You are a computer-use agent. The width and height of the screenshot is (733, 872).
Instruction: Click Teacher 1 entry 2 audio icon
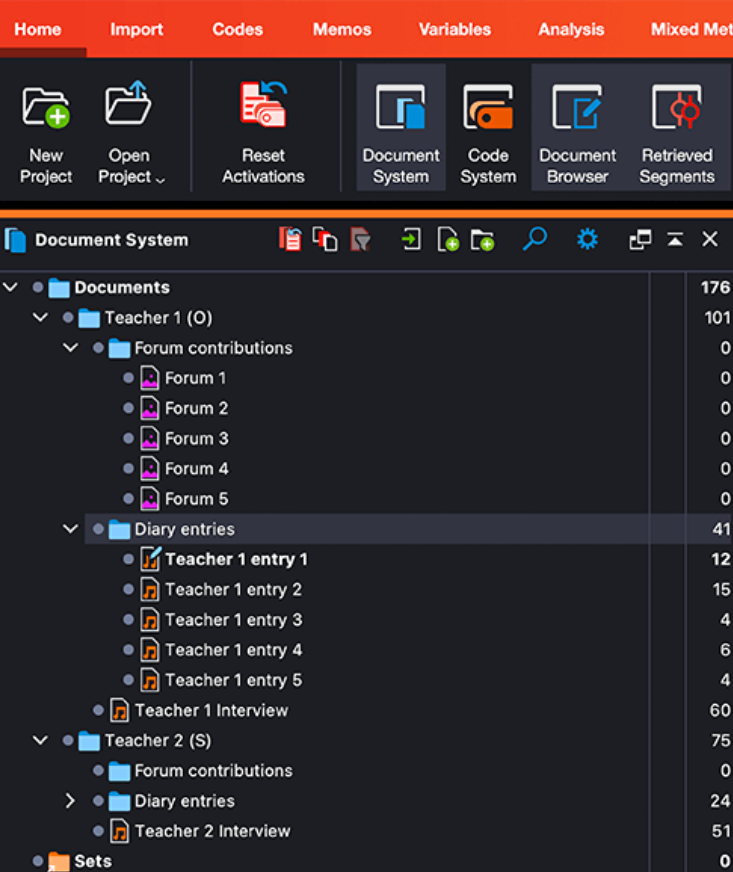150,589
